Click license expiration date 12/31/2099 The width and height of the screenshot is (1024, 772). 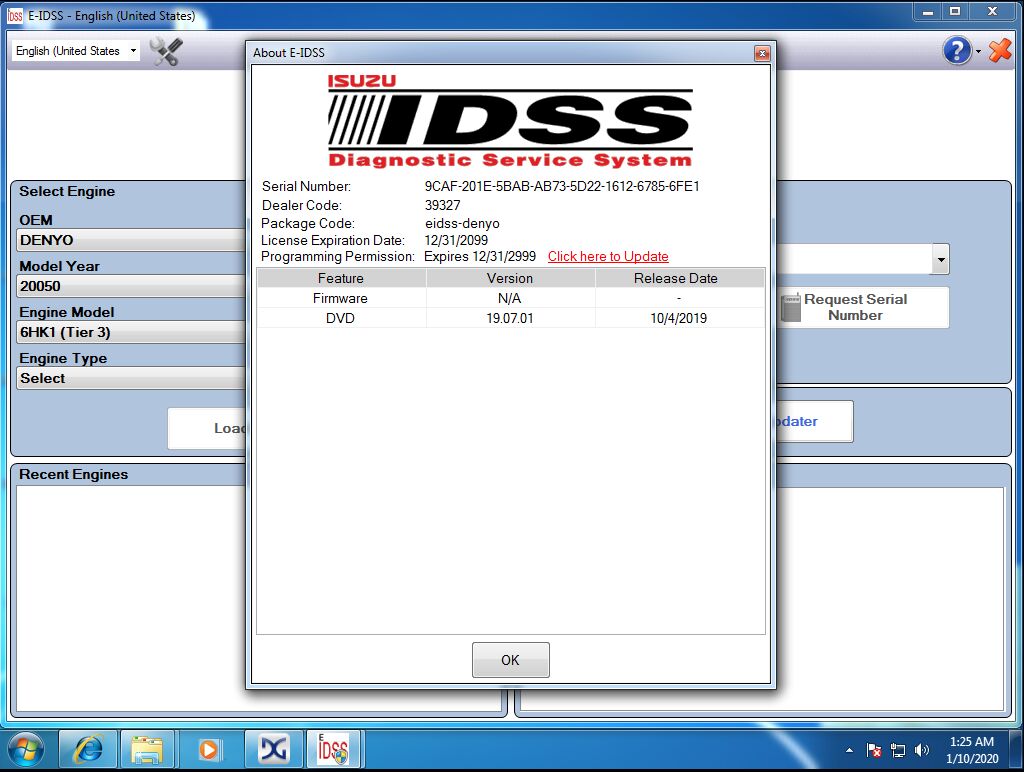click(x=456, y=240)
